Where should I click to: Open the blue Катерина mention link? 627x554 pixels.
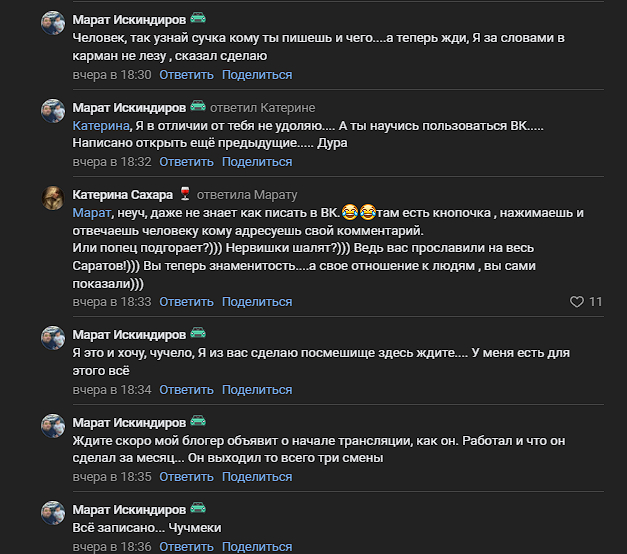(x=101, y=126)
